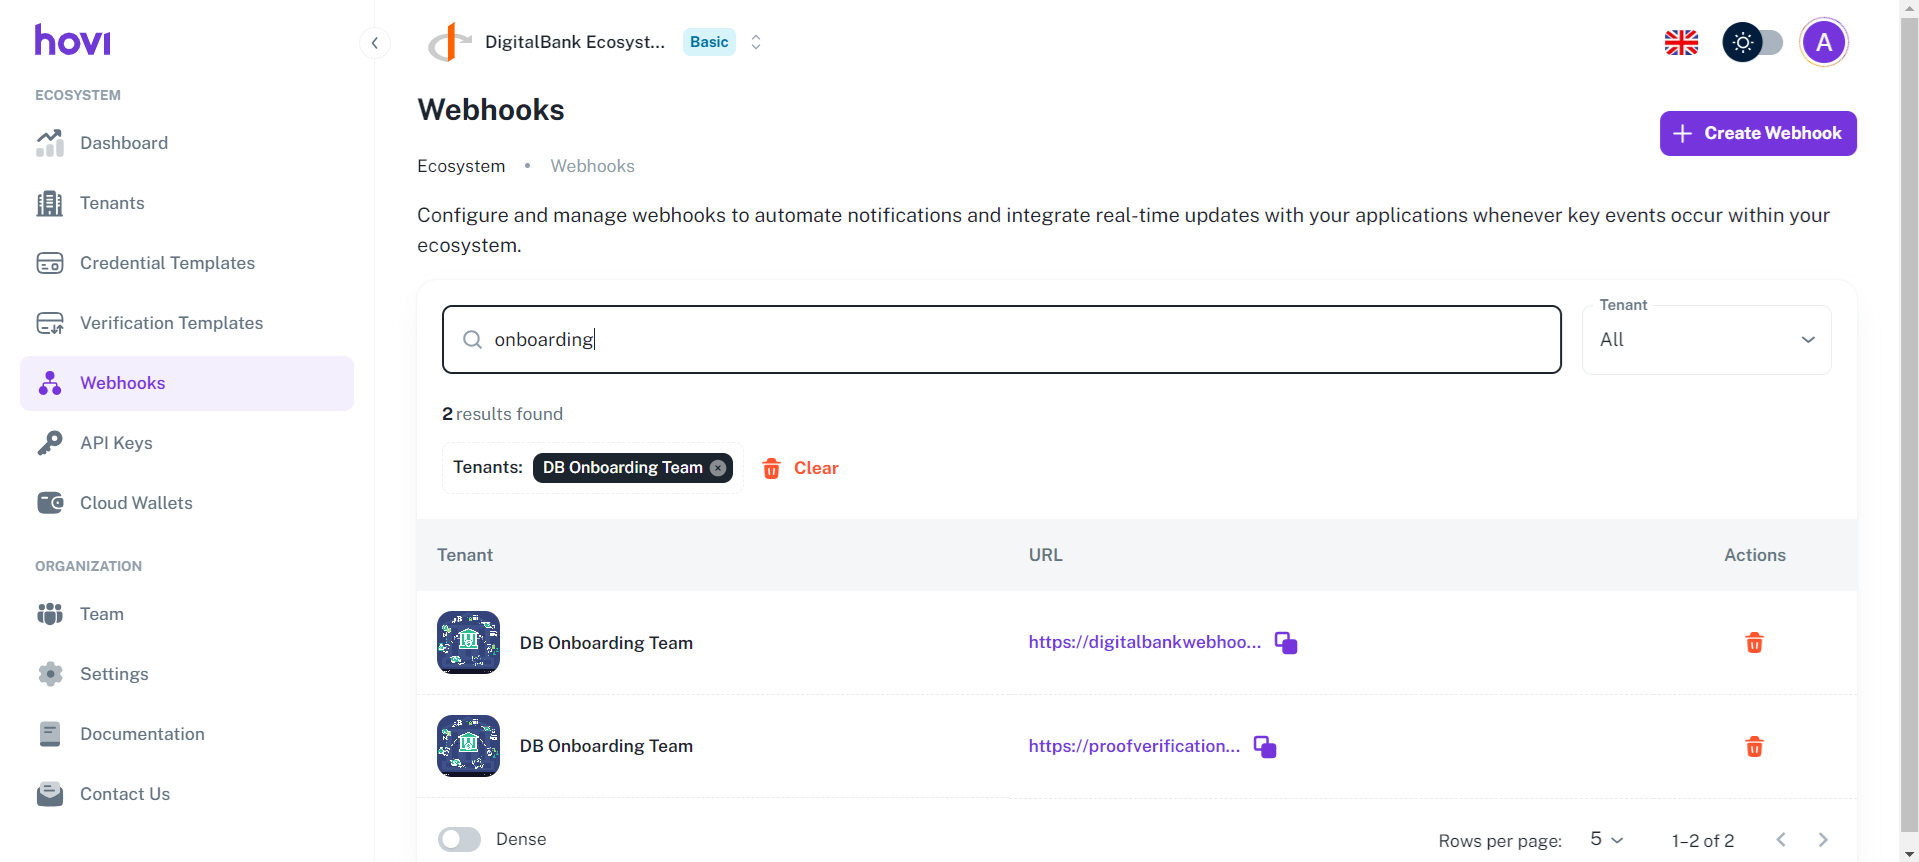Copy the proofverification webhook URL
The image size is (1919, 862).
[1265, 747]
